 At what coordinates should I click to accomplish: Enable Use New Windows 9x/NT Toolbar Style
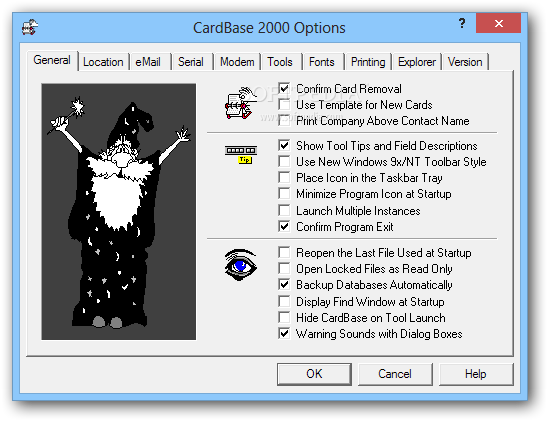(x=284, y=161)
